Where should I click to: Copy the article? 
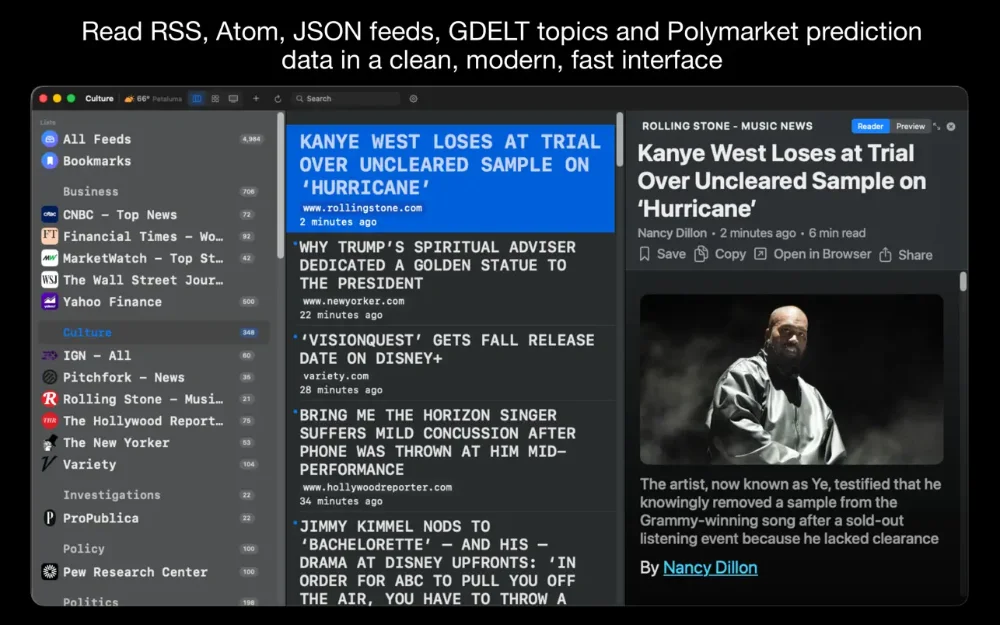[721, 254]
